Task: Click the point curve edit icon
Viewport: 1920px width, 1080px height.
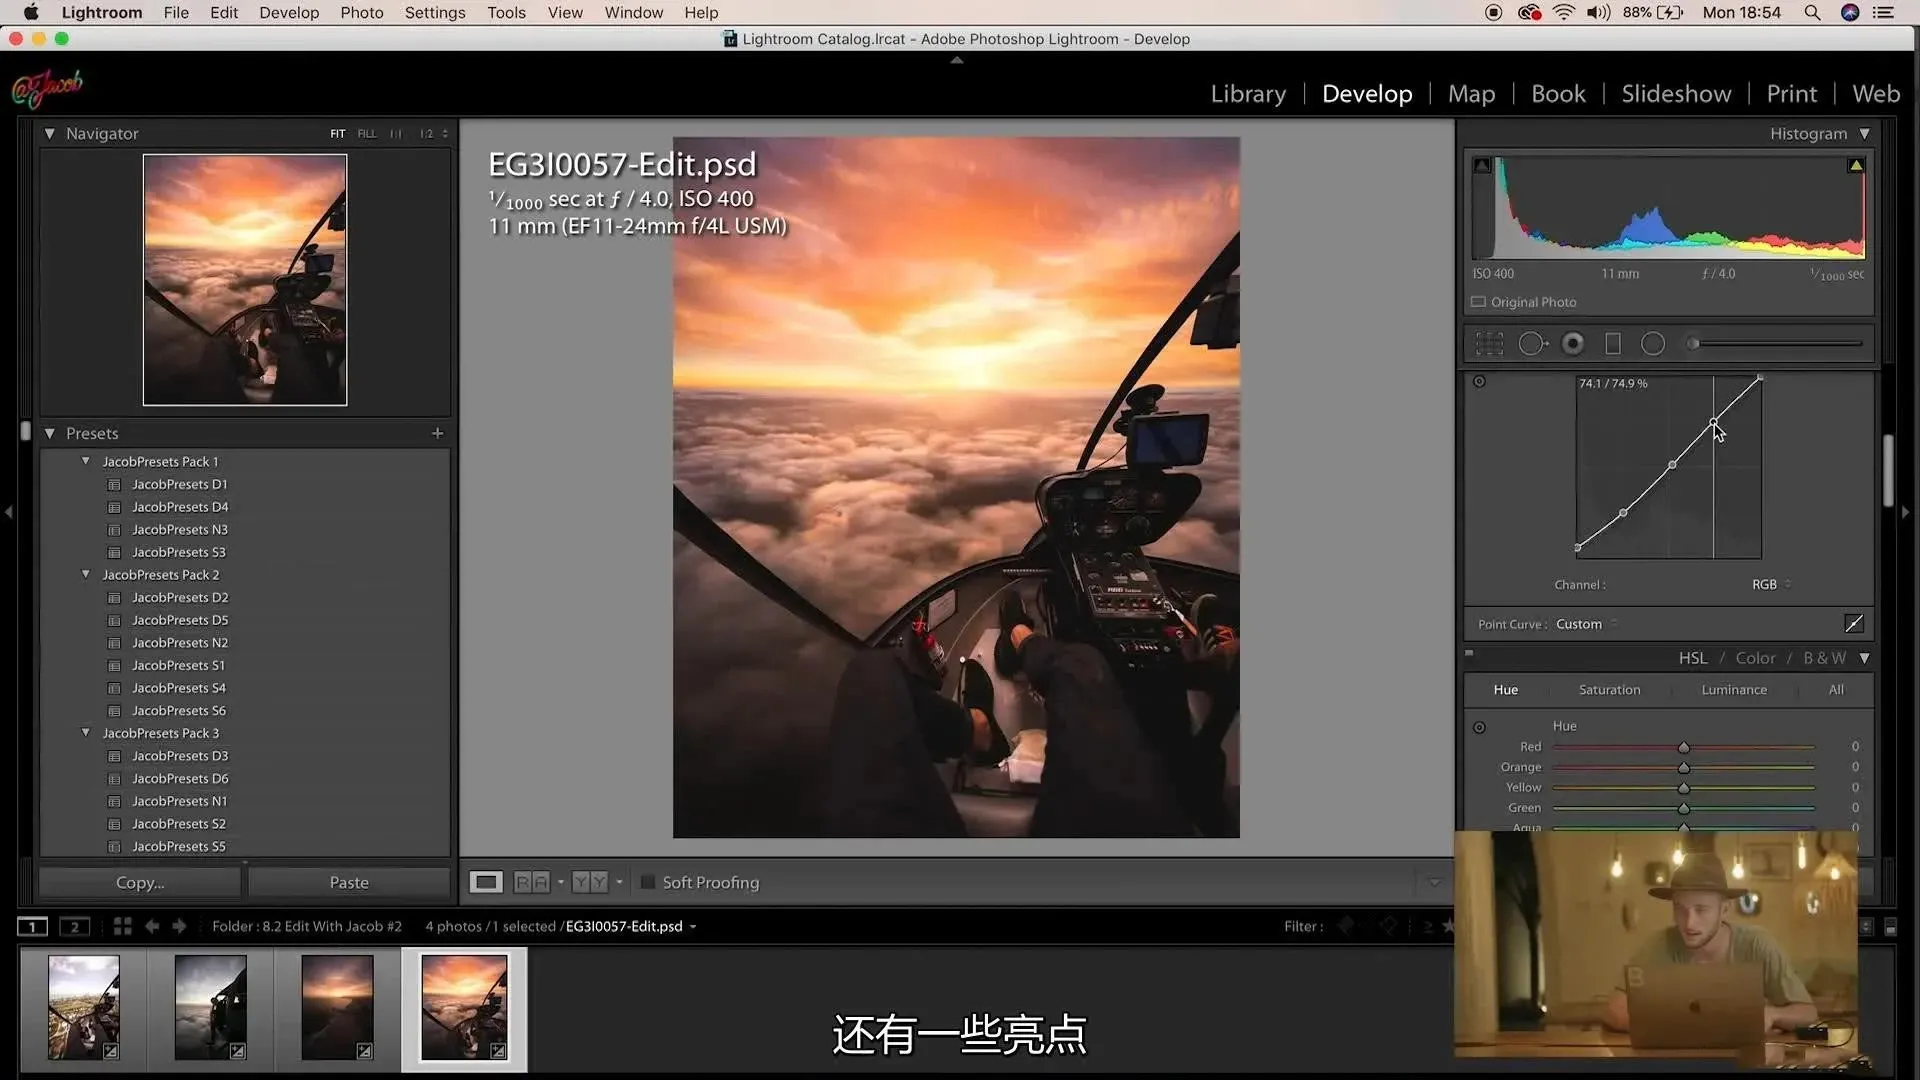Action: pyautogui.click(x=1853, y=624)
